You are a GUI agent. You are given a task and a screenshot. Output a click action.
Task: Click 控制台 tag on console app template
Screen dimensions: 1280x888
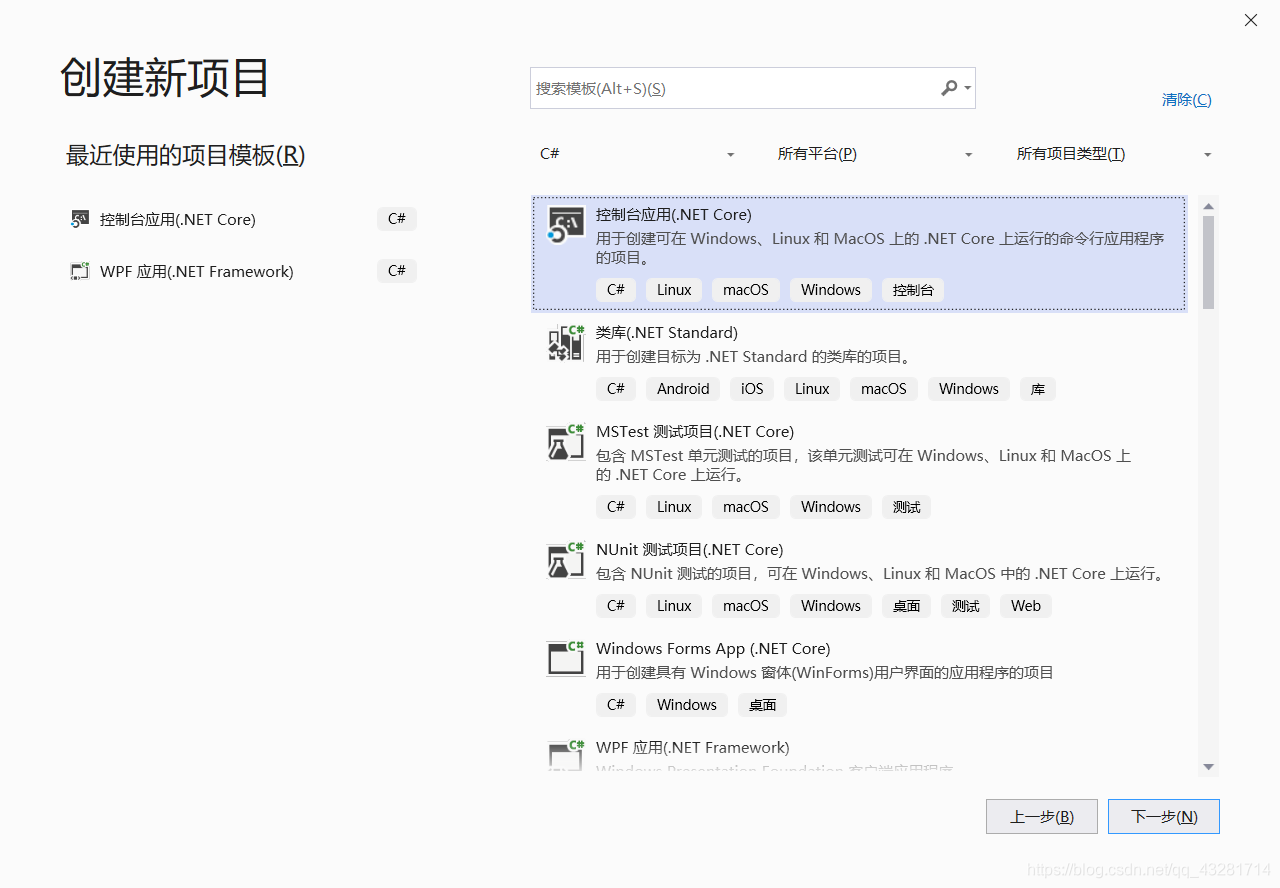tap(913, 290)
